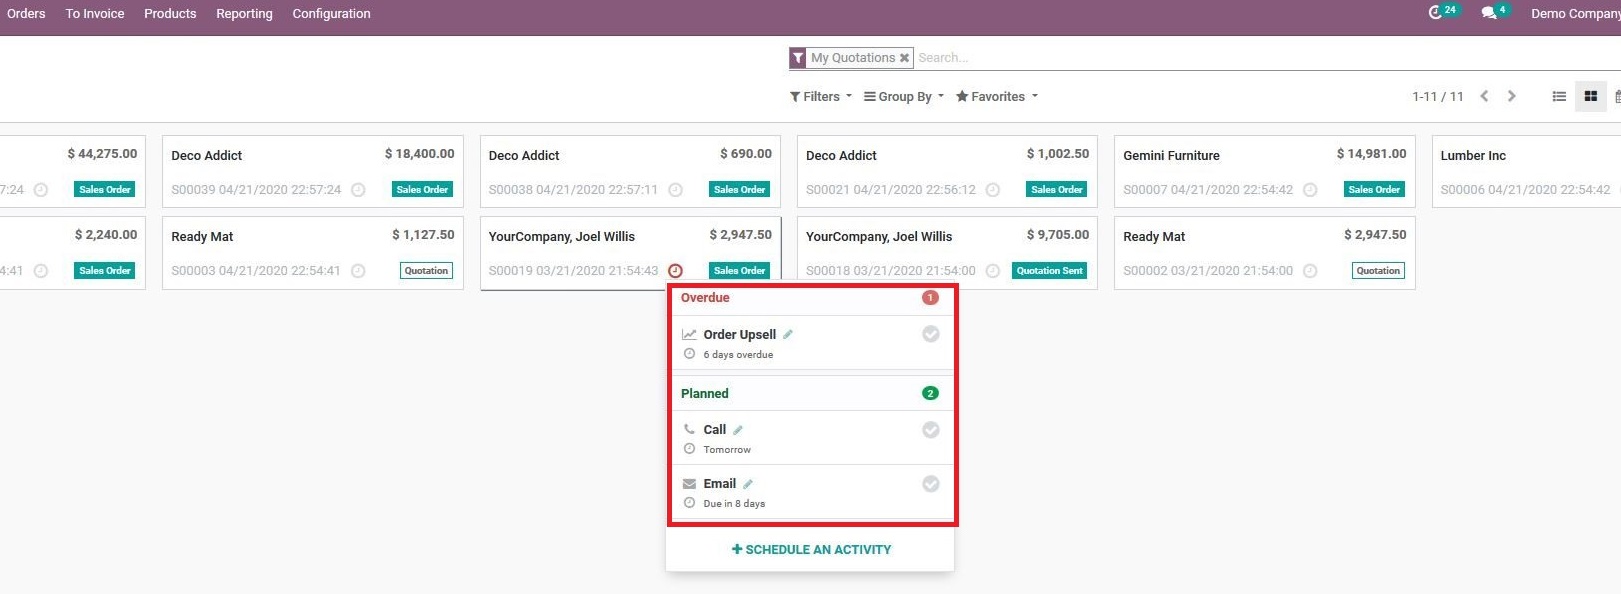Go to next page of records

pos(1512,96)
